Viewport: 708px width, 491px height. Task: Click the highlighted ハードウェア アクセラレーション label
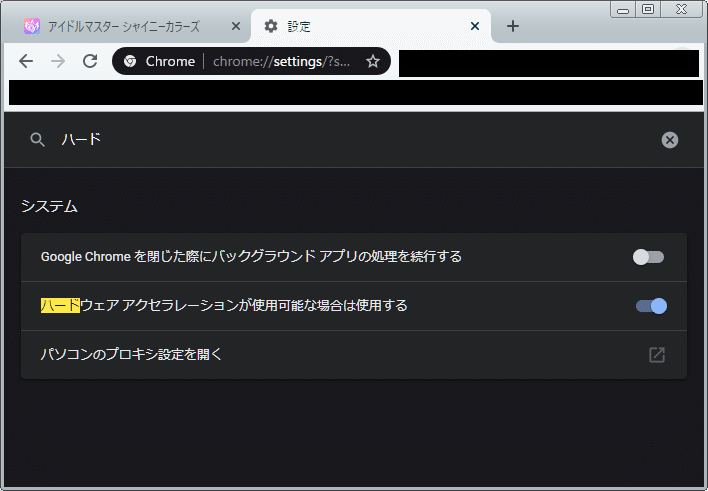[224, 305]
